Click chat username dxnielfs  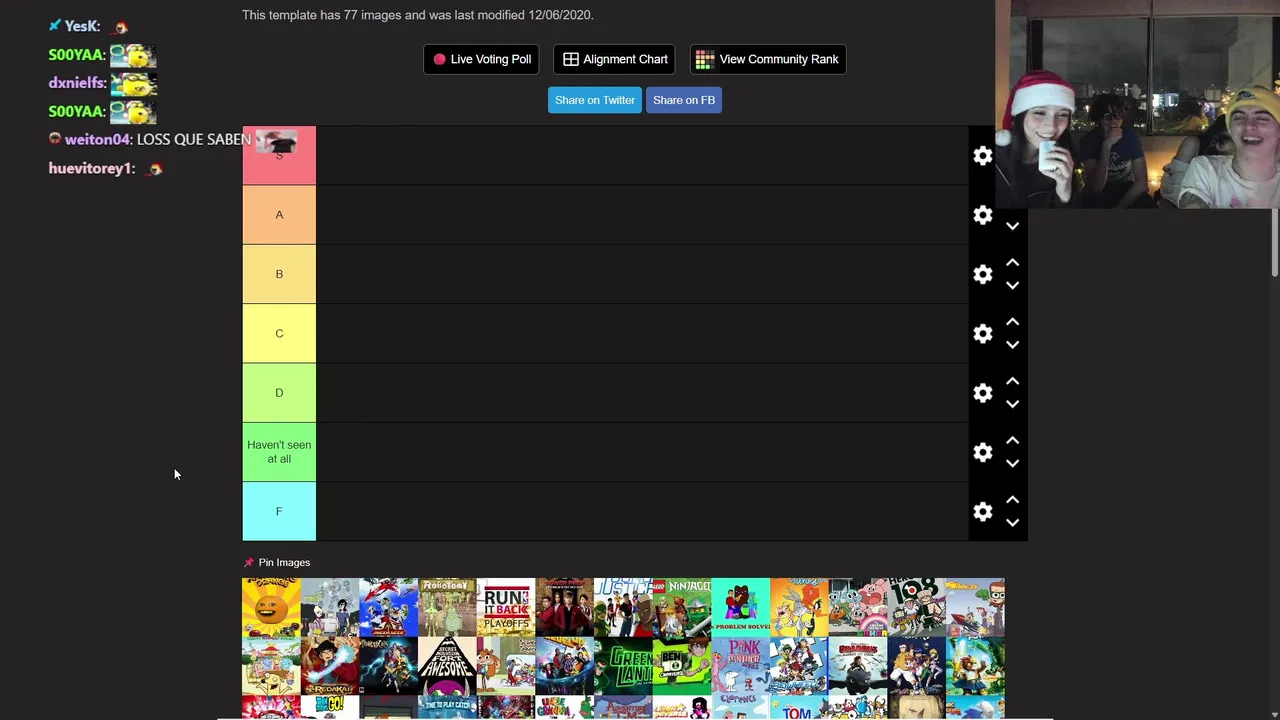76,83
